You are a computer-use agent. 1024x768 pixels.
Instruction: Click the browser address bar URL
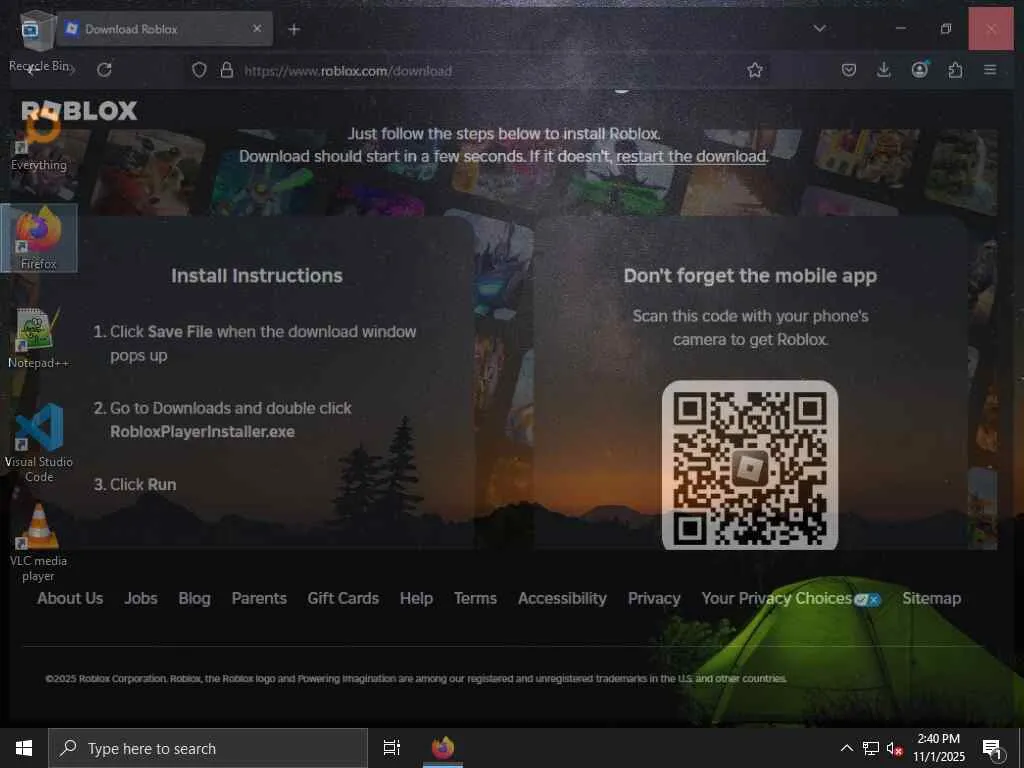point(348,71)
